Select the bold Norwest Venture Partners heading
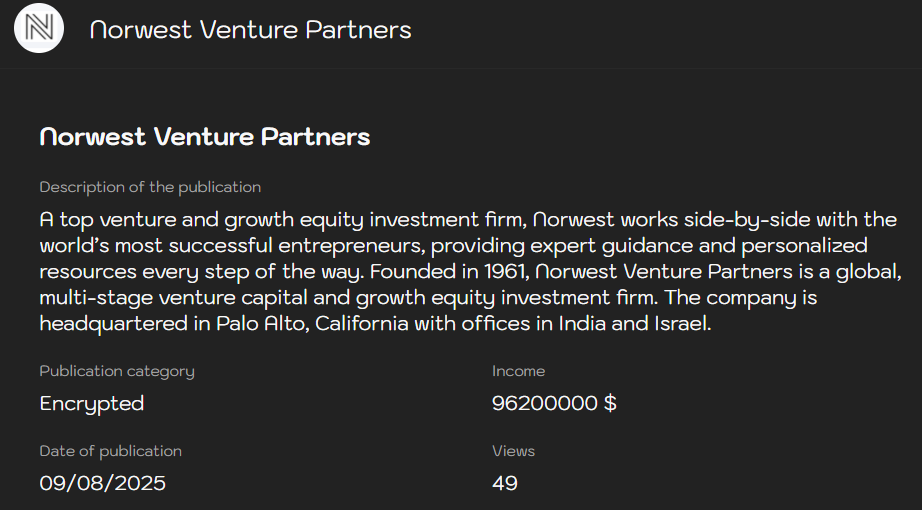 point(204,137)
